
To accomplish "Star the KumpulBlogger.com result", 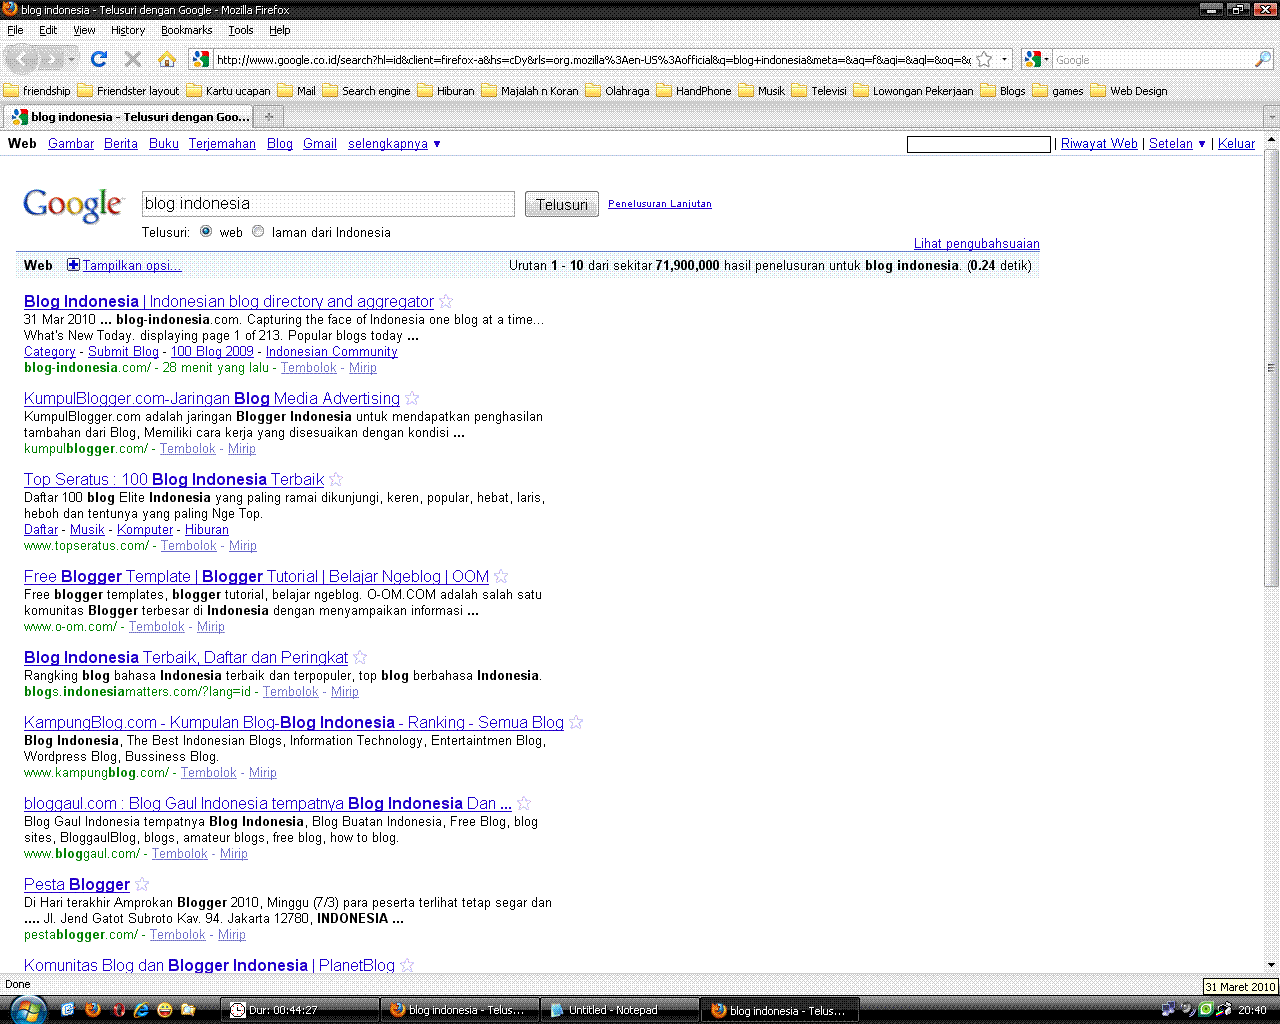I will (412, 398).
